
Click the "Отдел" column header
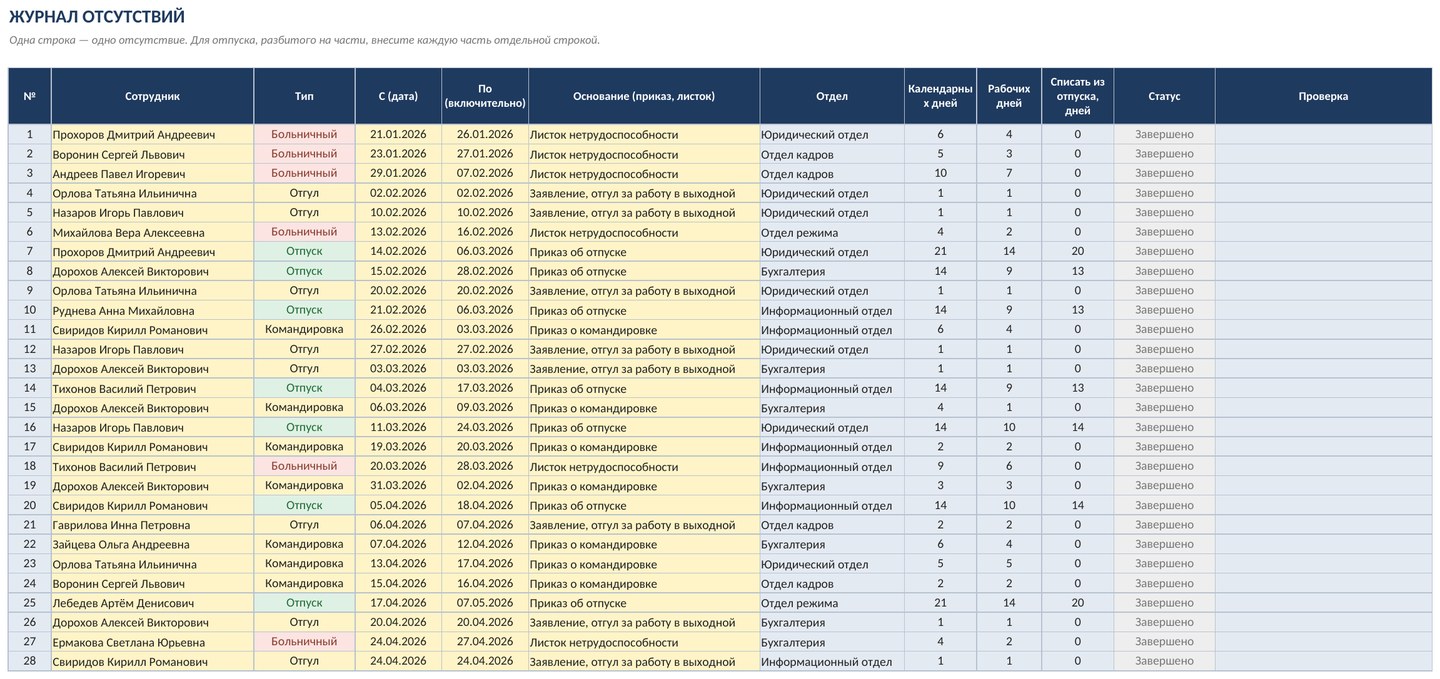[x=832, y=96]
